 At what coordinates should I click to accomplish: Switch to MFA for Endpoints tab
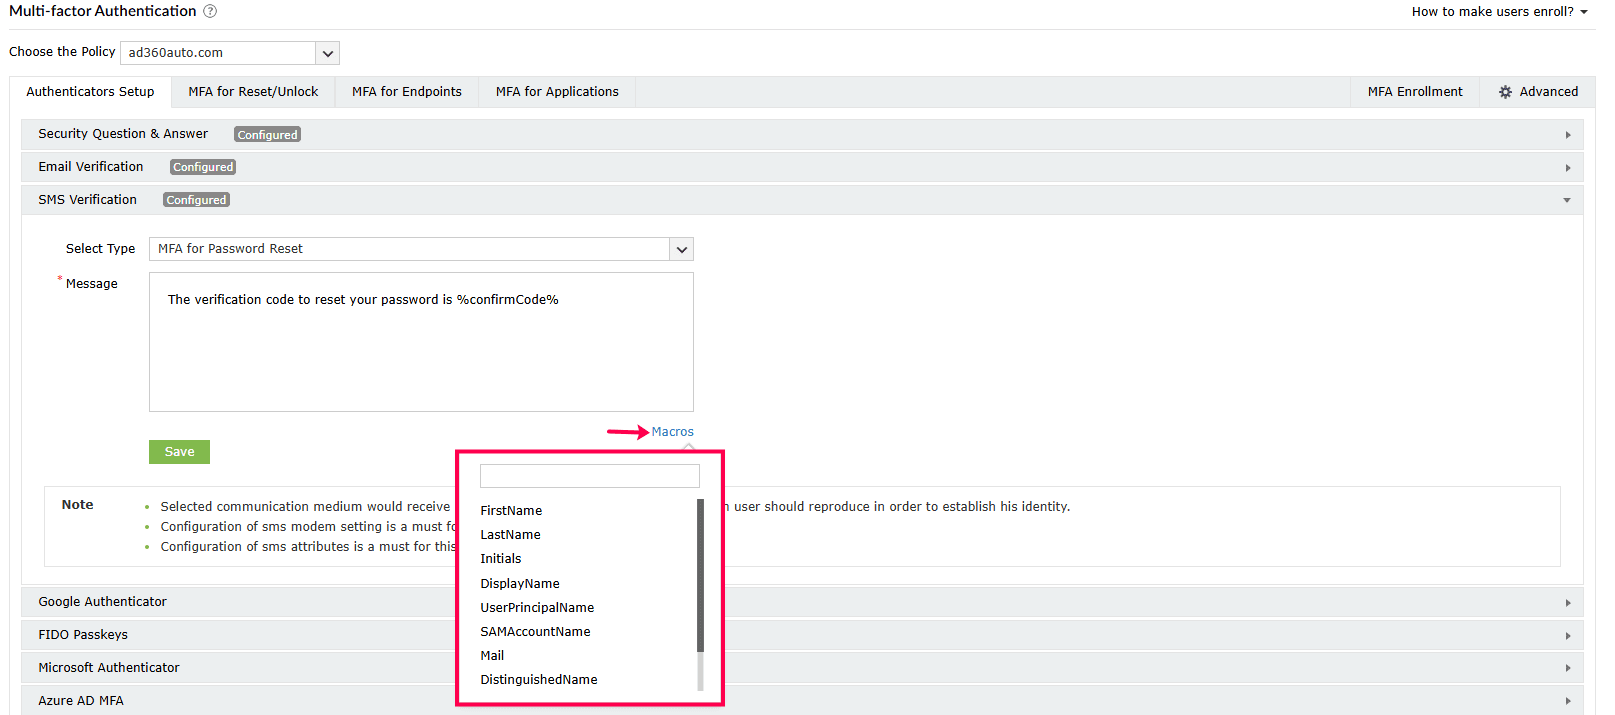point(406,92)
